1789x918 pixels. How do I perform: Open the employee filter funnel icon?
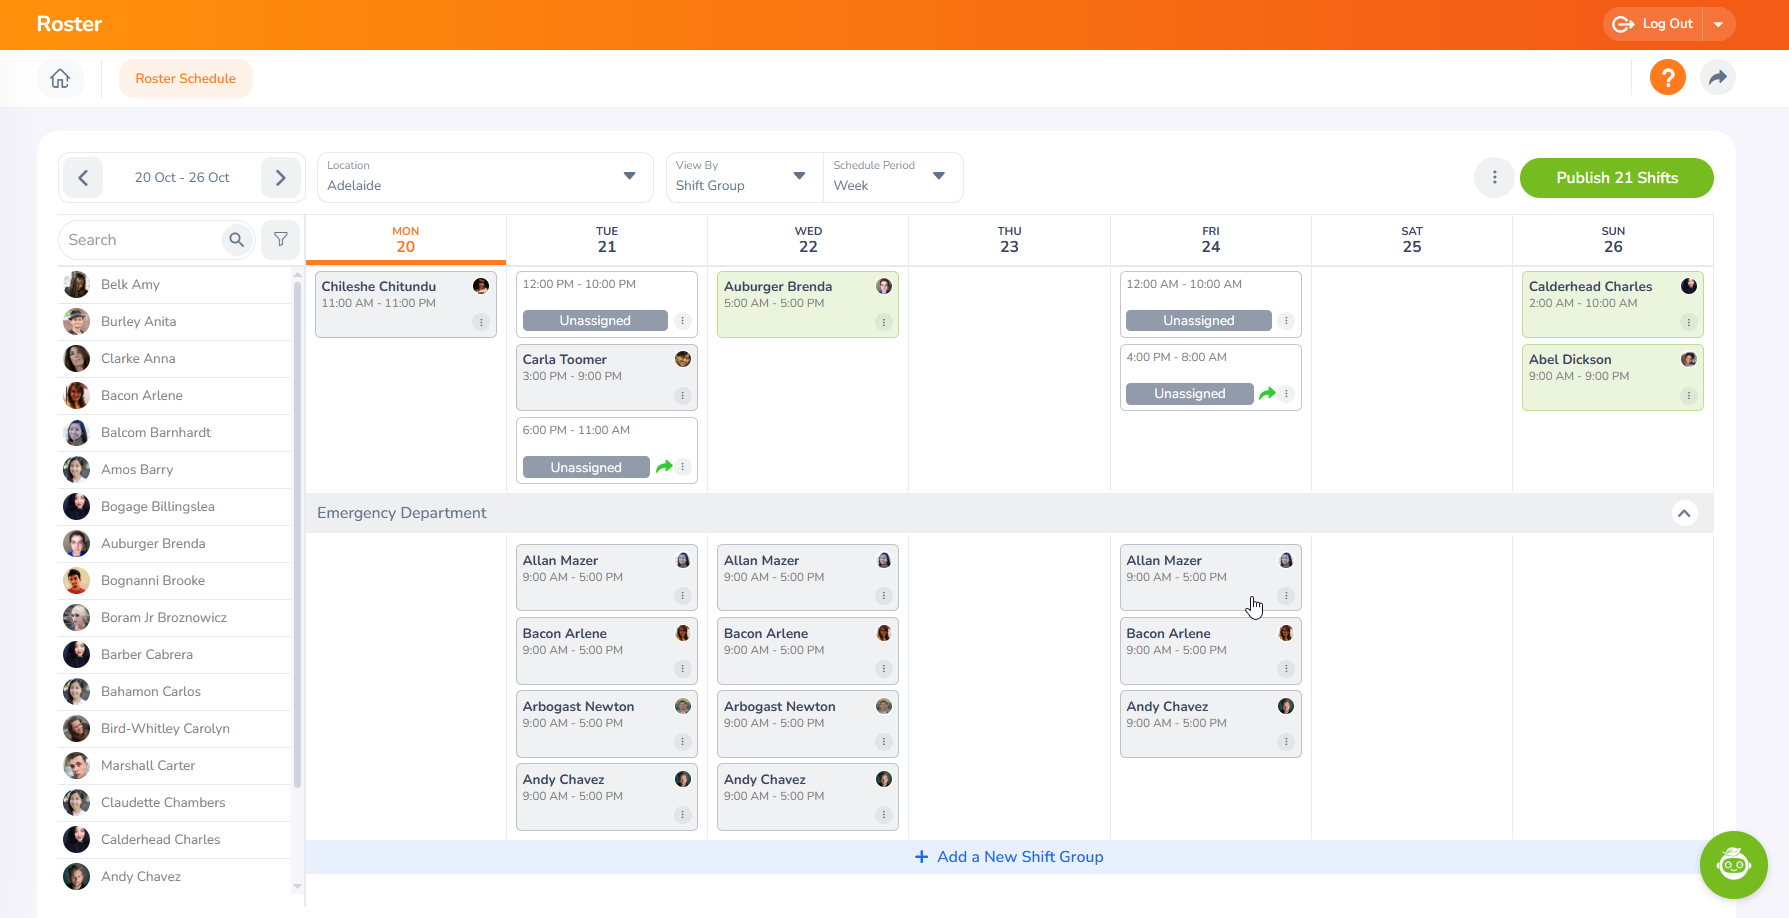click(281, 240)
